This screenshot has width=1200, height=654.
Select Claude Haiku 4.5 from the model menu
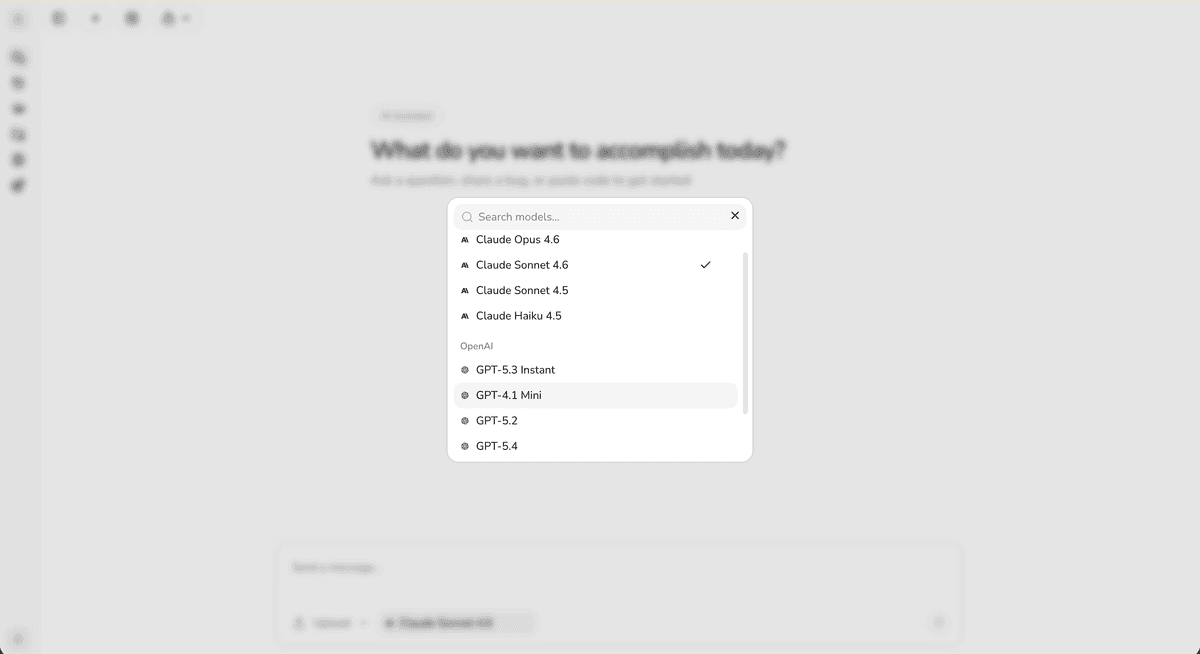click(x=516, y=315)
